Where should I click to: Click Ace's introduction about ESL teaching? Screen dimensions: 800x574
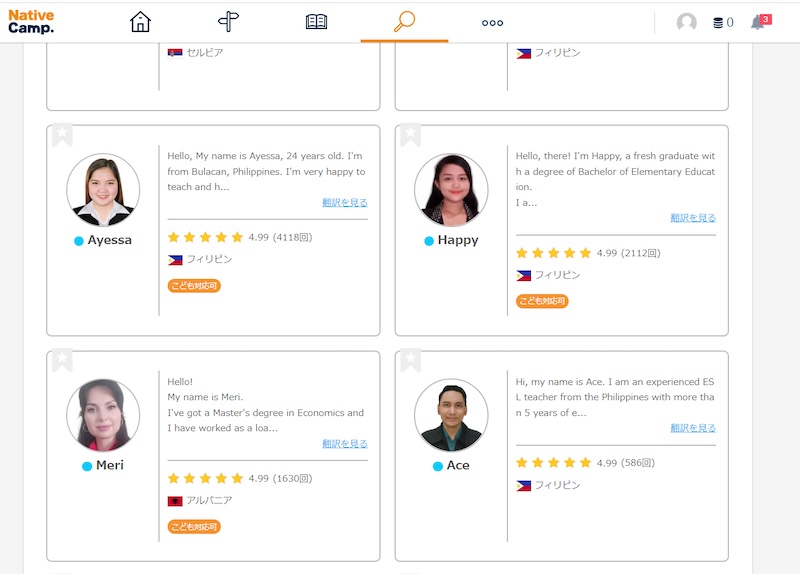coord(615,397)
